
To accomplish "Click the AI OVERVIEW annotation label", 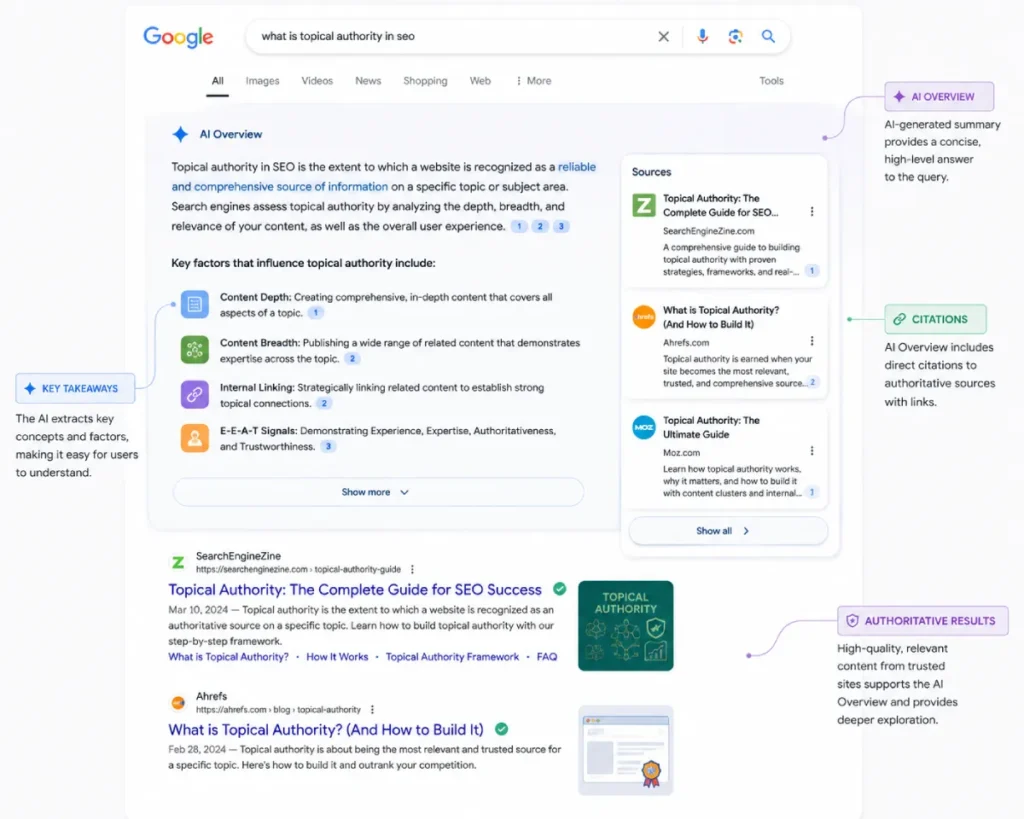I will click(939, 97).
